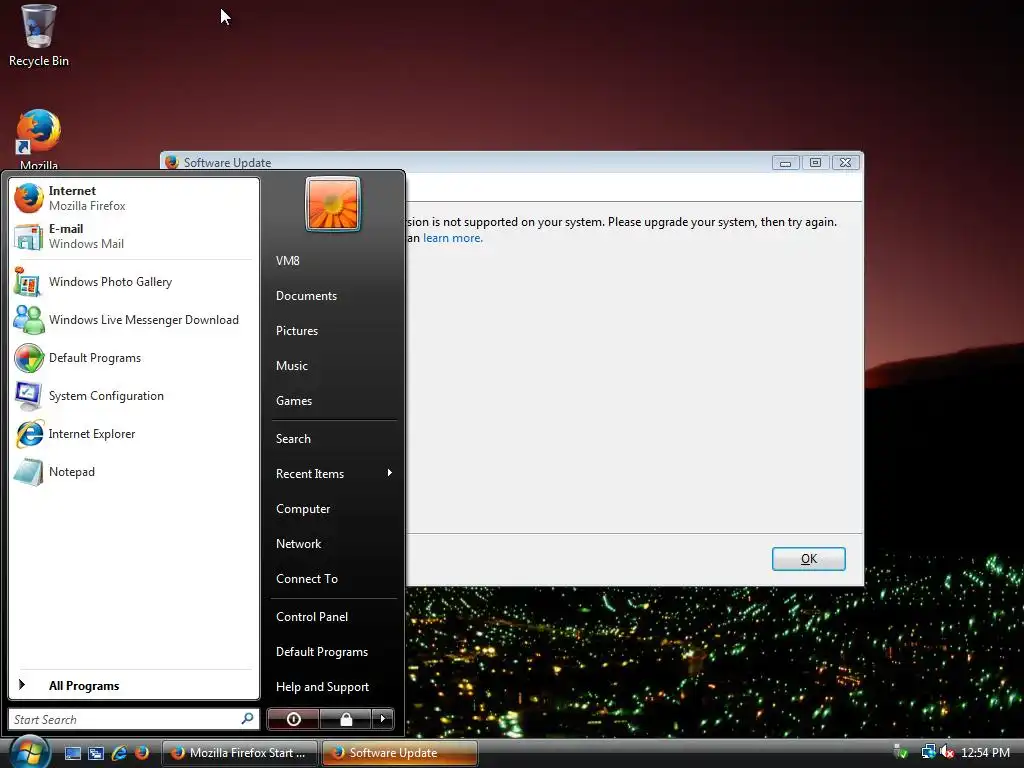This screenshot has height=768, width=1024.
Task: Open Mozilla Firefox from Start menu Internet entry
Action: coord(134,198)
